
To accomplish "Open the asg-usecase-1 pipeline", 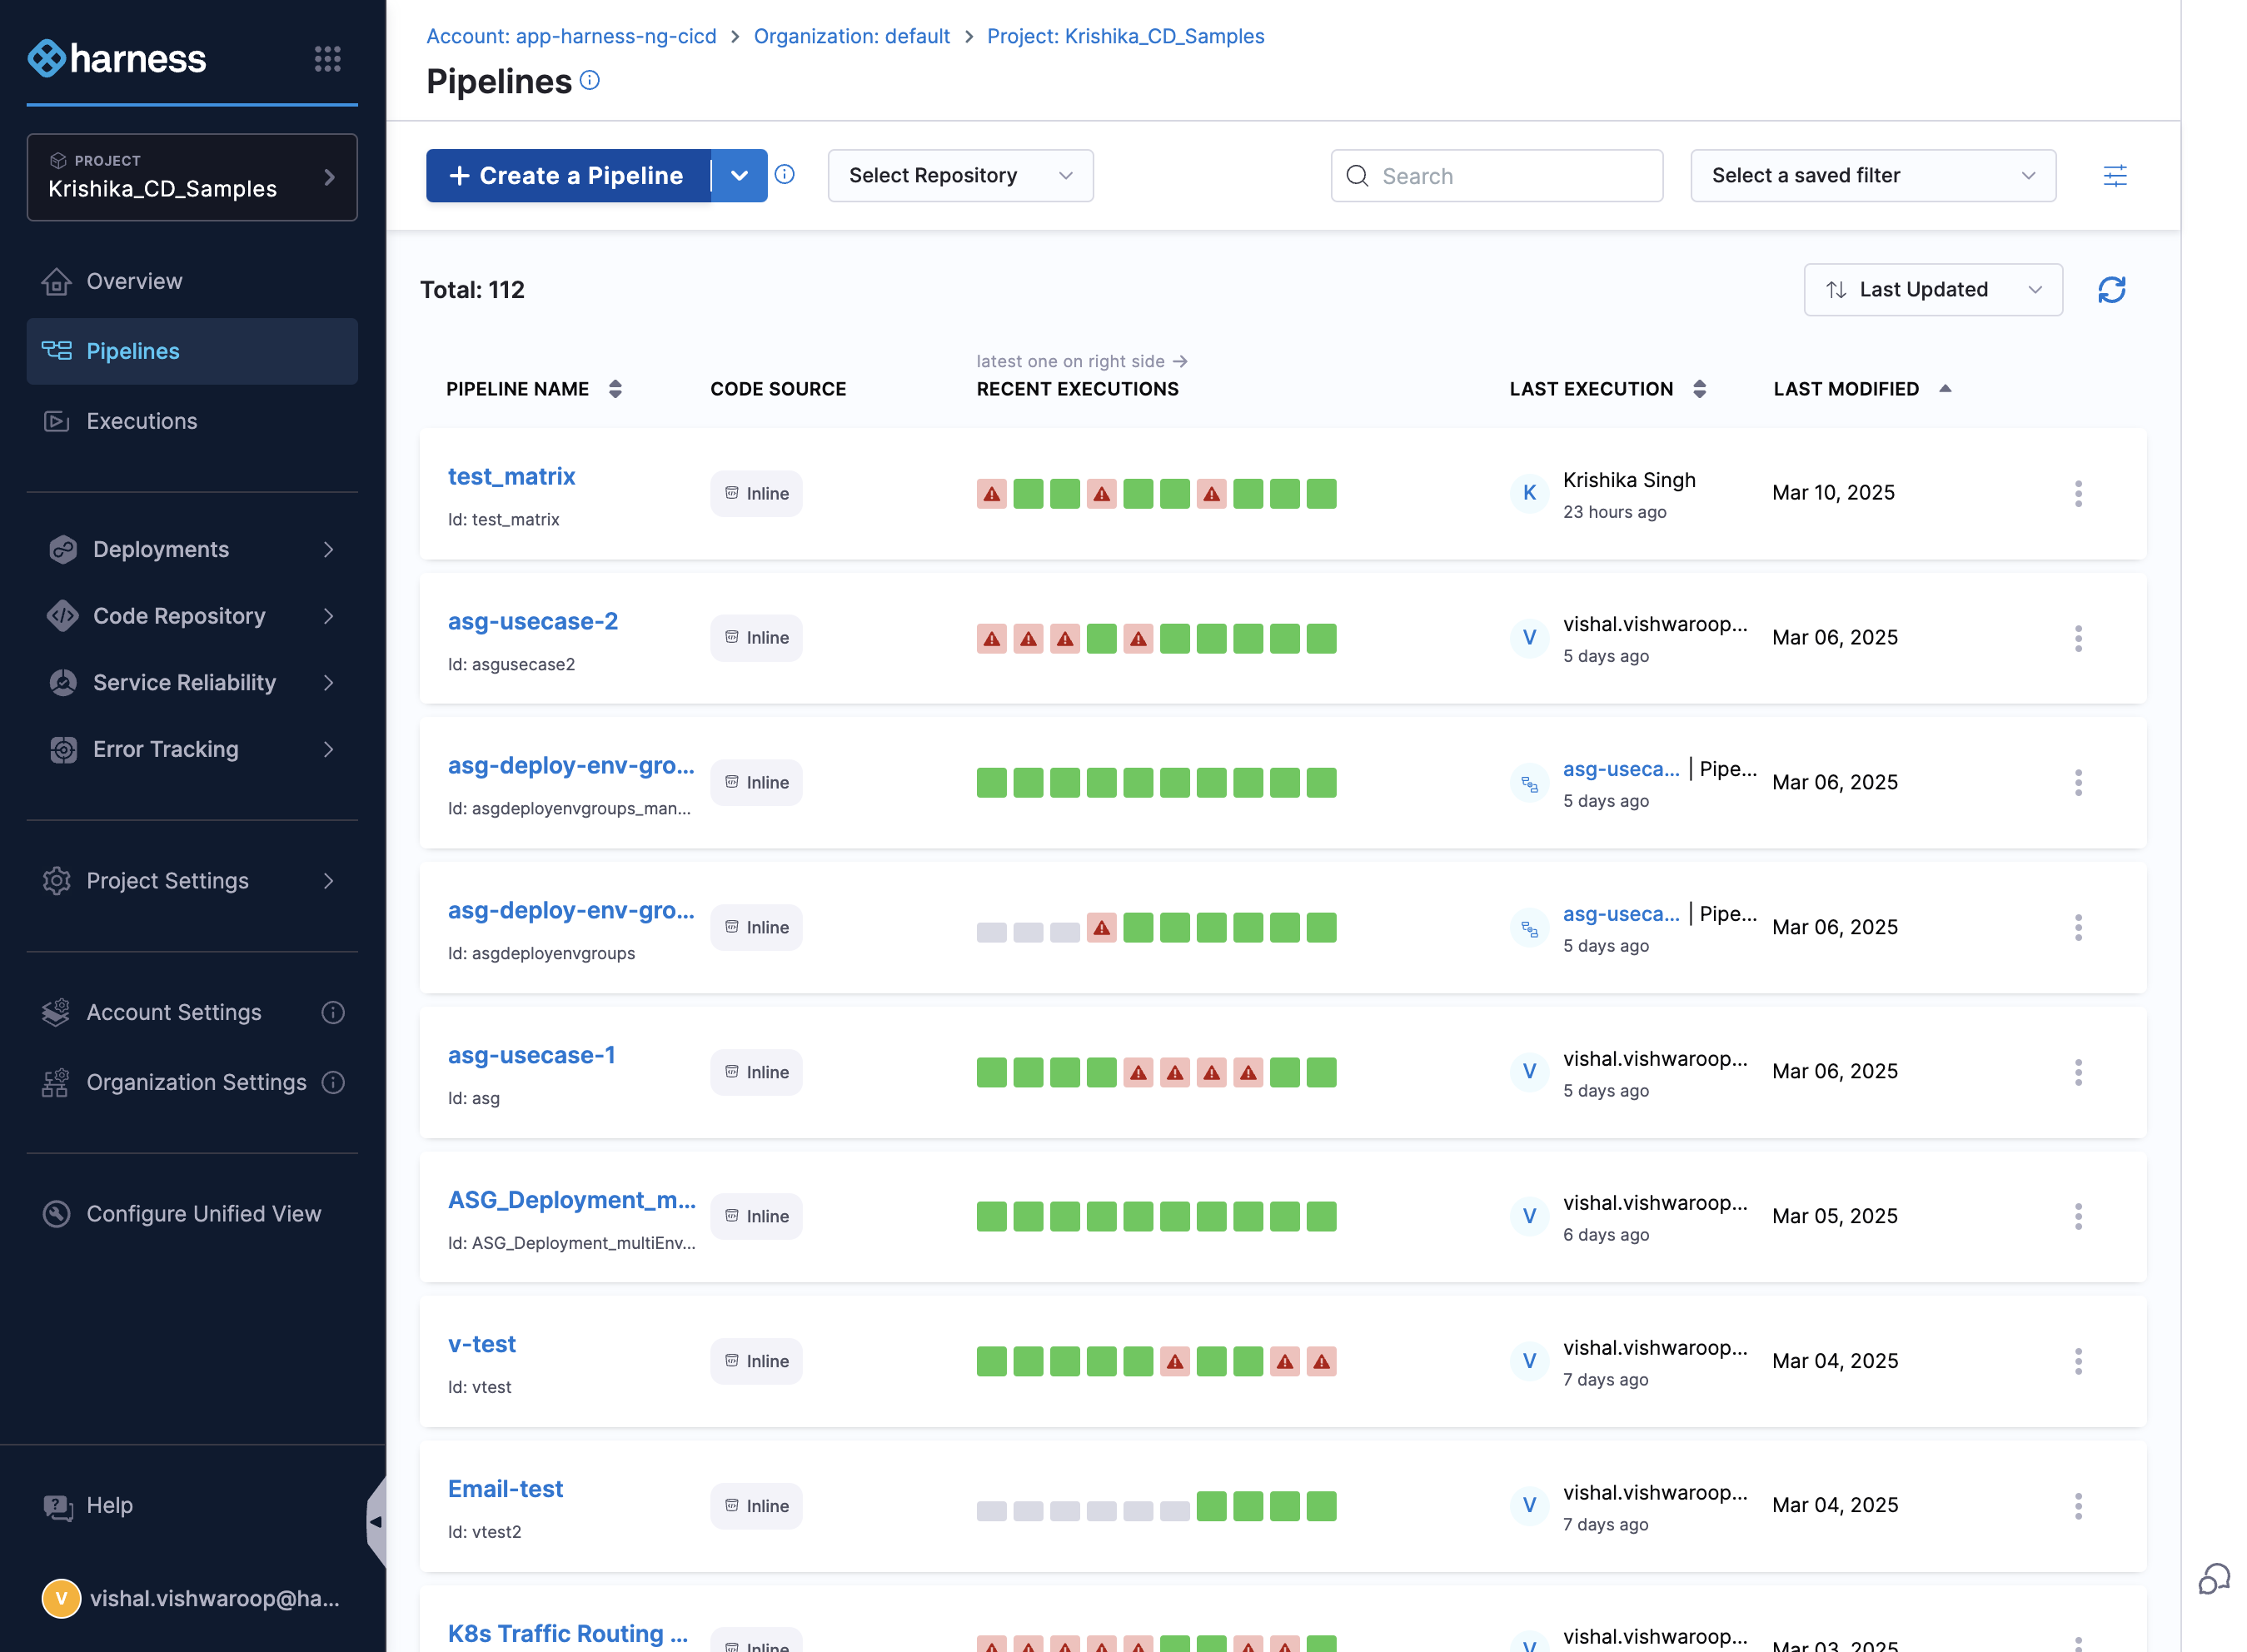I will [x=531, y=1056].
